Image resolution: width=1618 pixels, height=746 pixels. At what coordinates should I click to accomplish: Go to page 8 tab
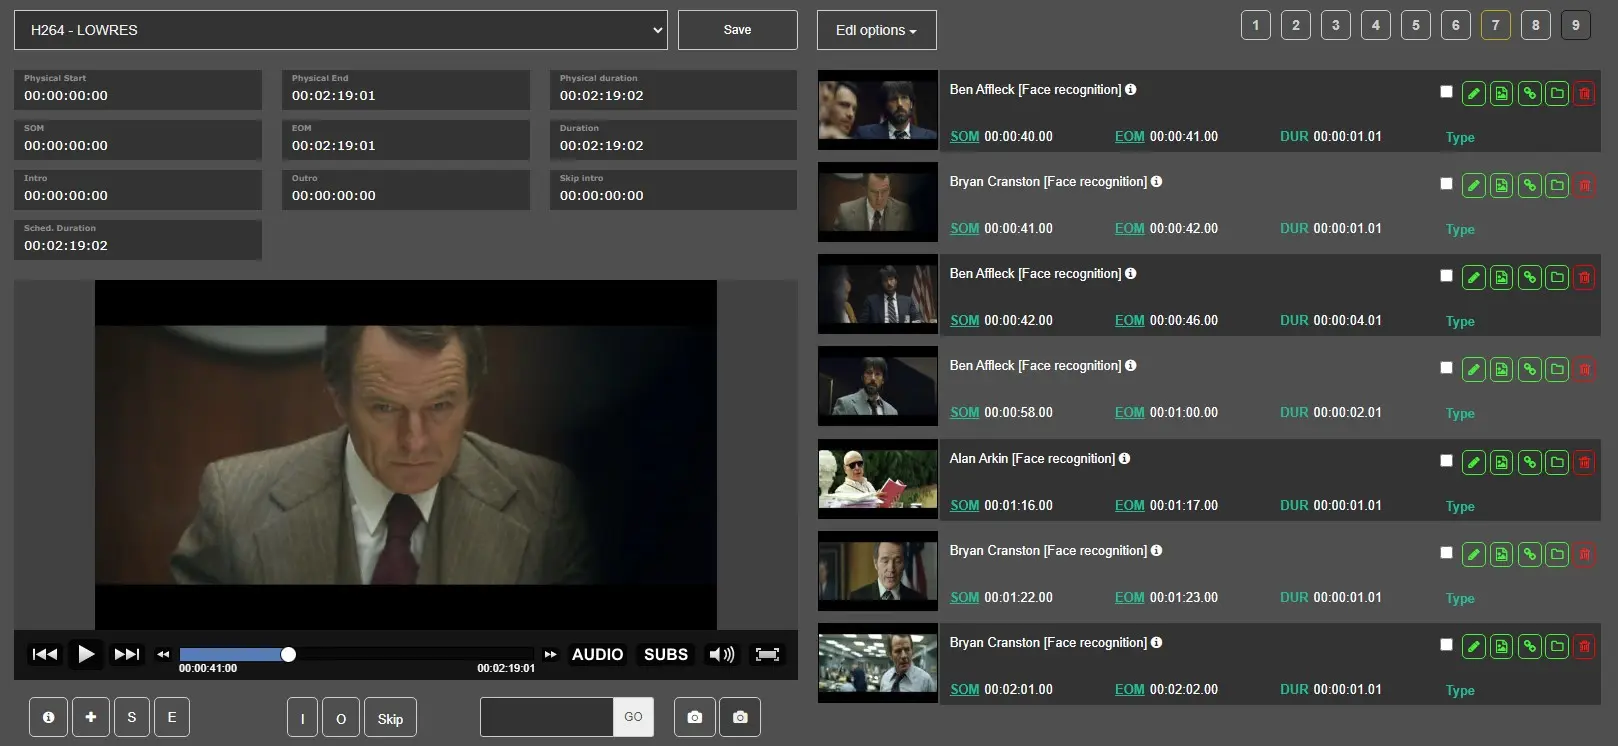tap(1535, 25)
